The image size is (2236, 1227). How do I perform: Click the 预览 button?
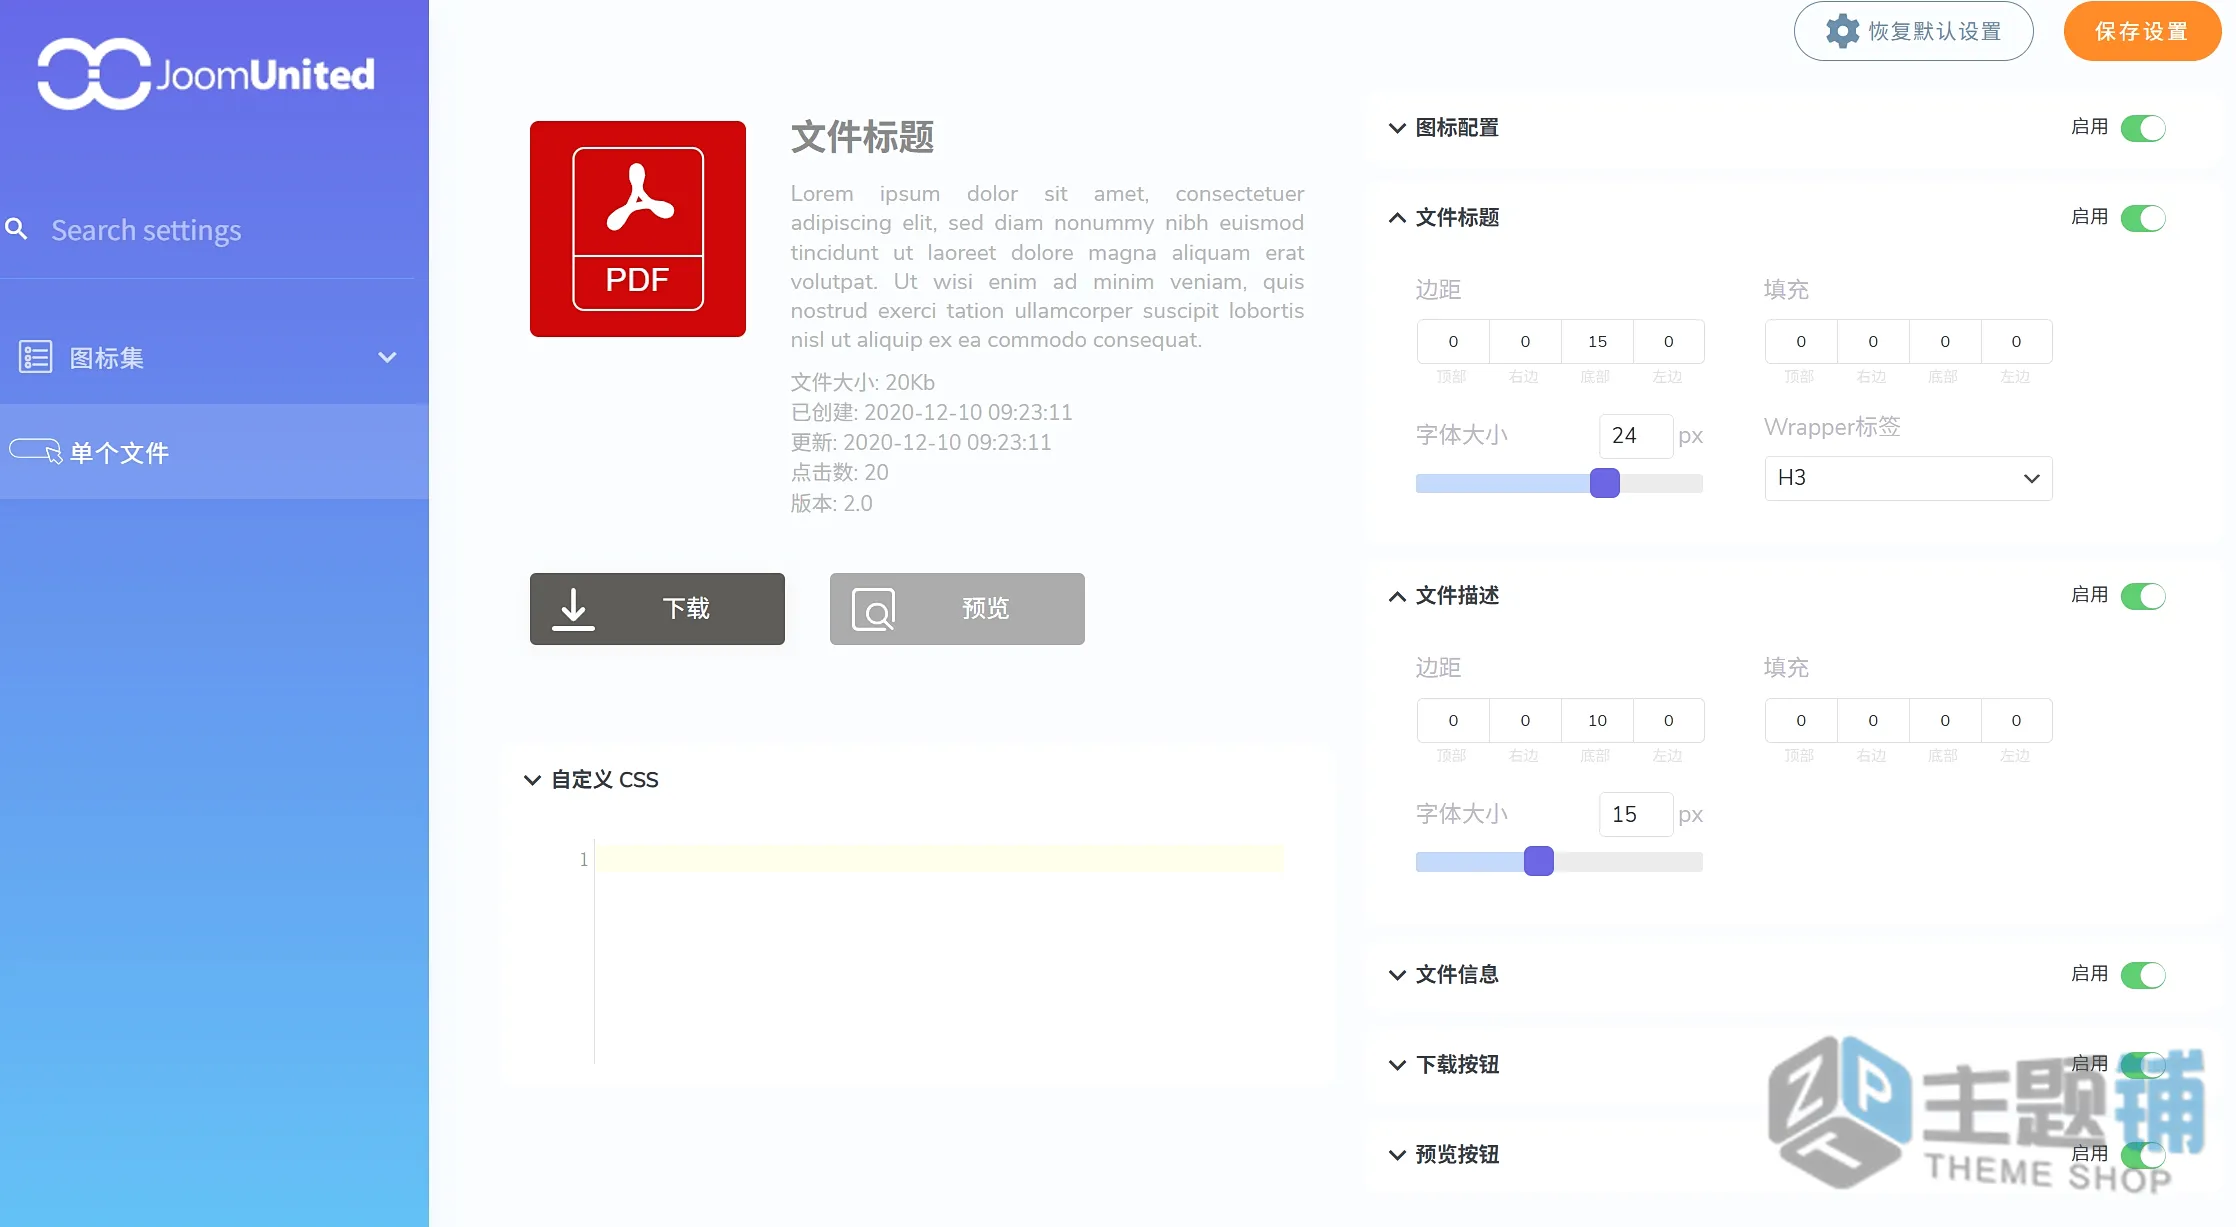tap(957, 609)
